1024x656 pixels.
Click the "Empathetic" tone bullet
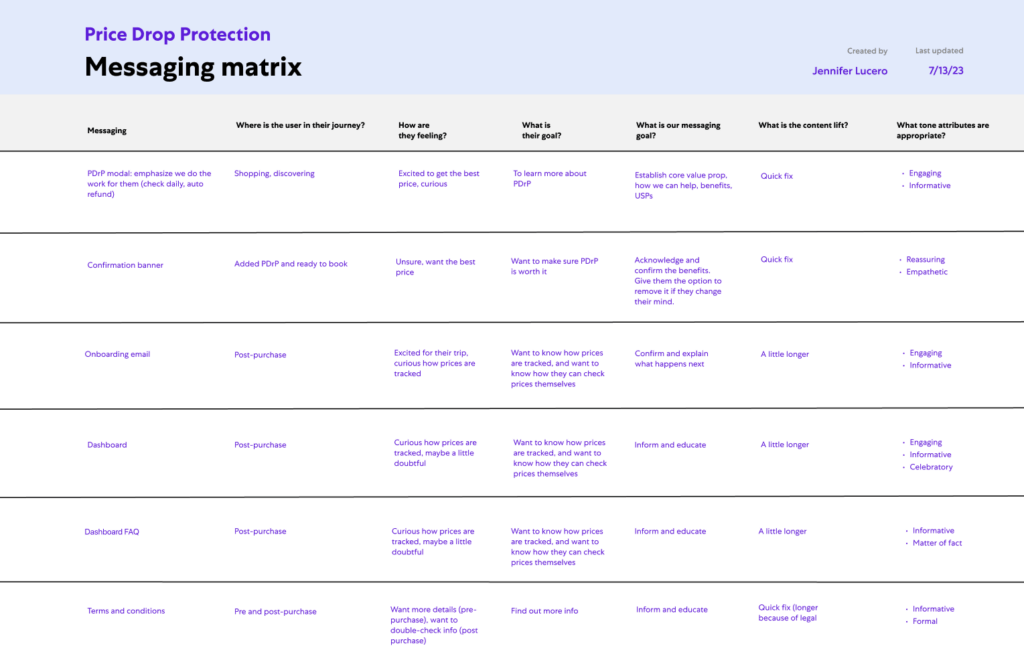(927, 272)
